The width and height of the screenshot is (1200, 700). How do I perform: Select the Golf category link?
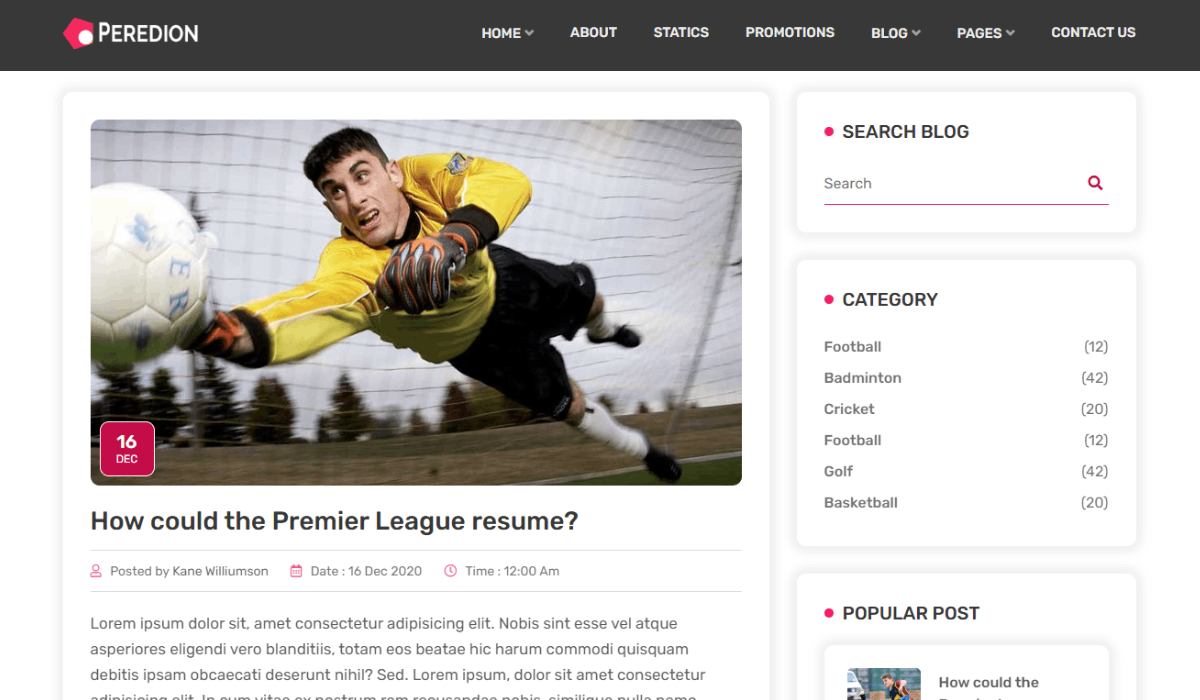[x=838, y=471]
